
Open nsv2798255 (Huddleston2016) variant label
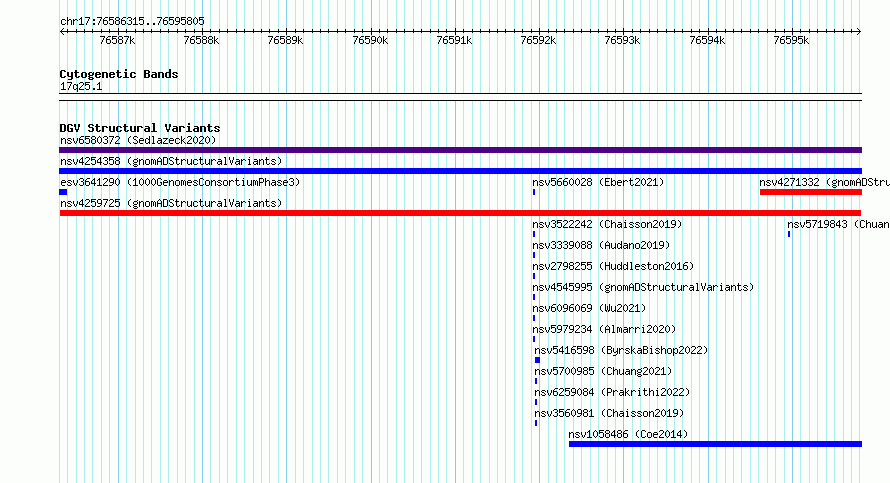[x=613, y=266]
